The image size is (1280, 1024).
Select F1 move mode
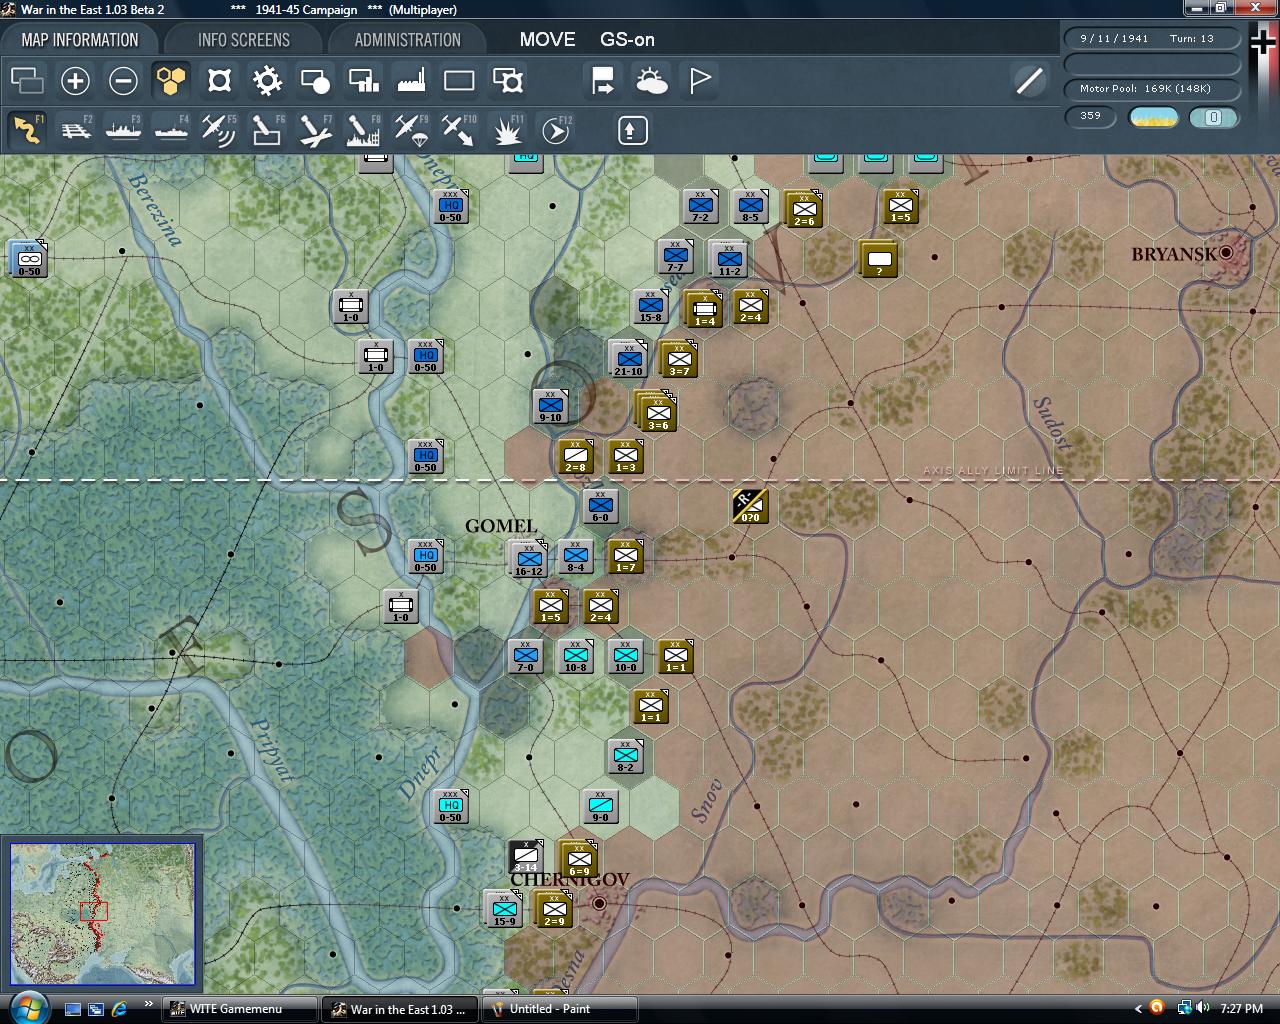[x=27, y=130]
